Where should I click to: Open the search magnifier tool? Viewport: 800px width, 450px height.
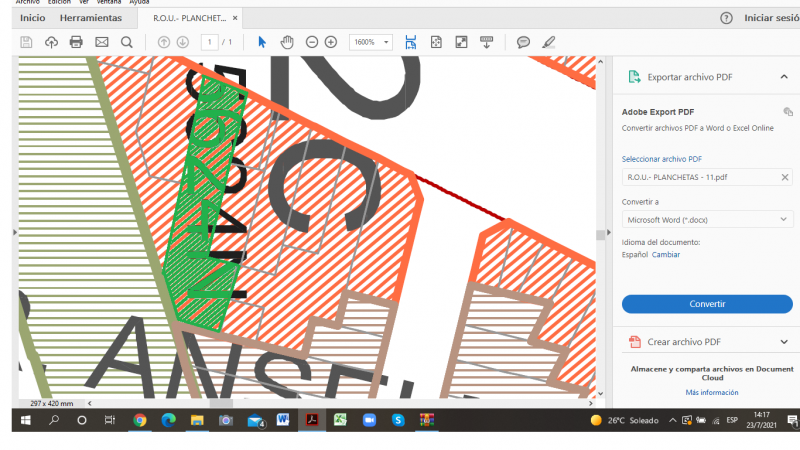click(x=127, y=42)
